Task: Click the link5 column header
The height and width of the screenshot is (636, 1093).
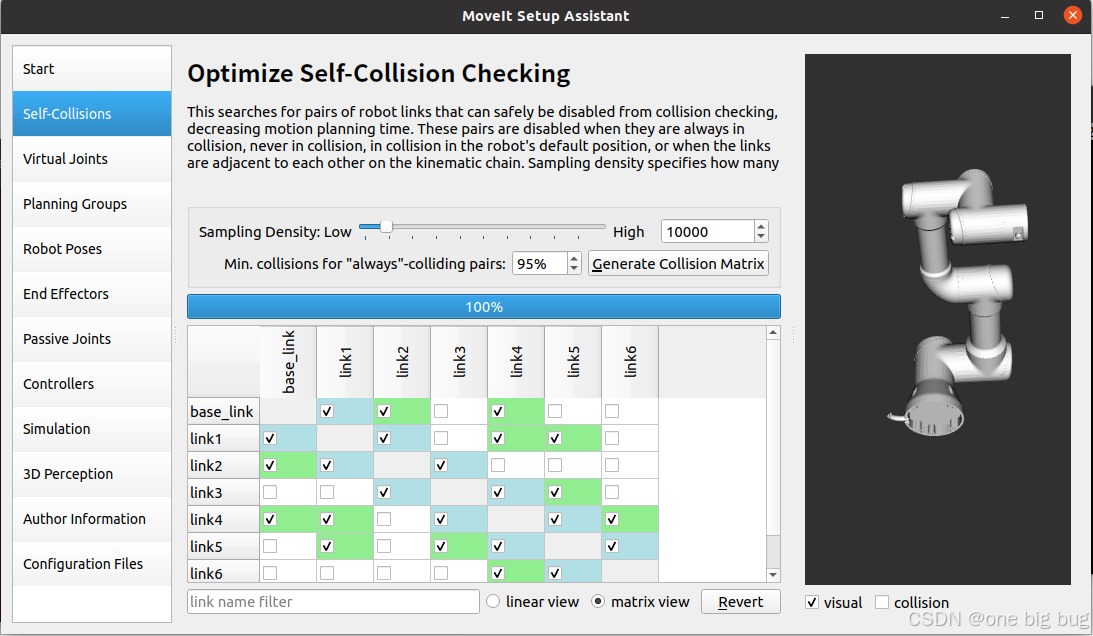Action: click(x=574, y=362)
